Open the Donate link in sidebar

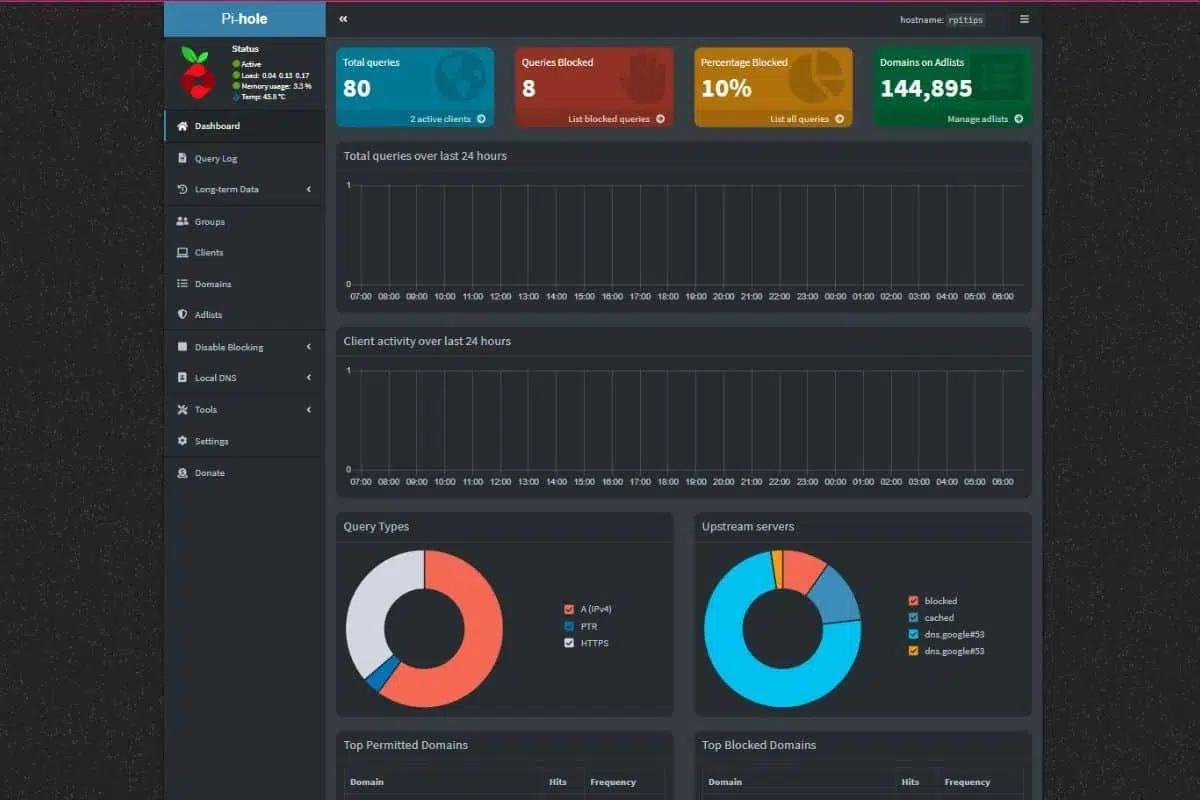click(209, 473)
